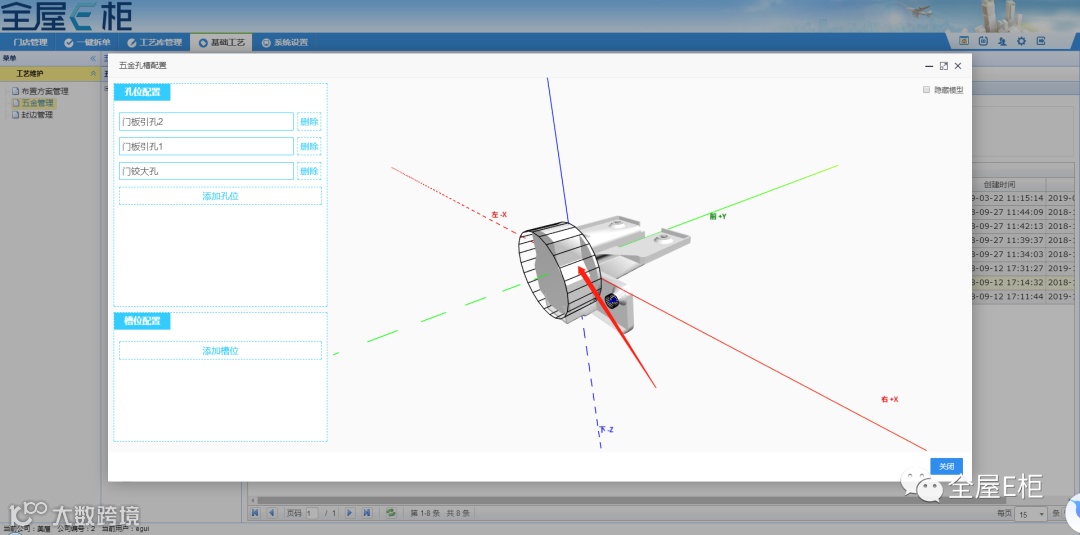Click the 17:11:44 table cell
This screenshot has height=535, width=1080.
tap(1009, 297)
